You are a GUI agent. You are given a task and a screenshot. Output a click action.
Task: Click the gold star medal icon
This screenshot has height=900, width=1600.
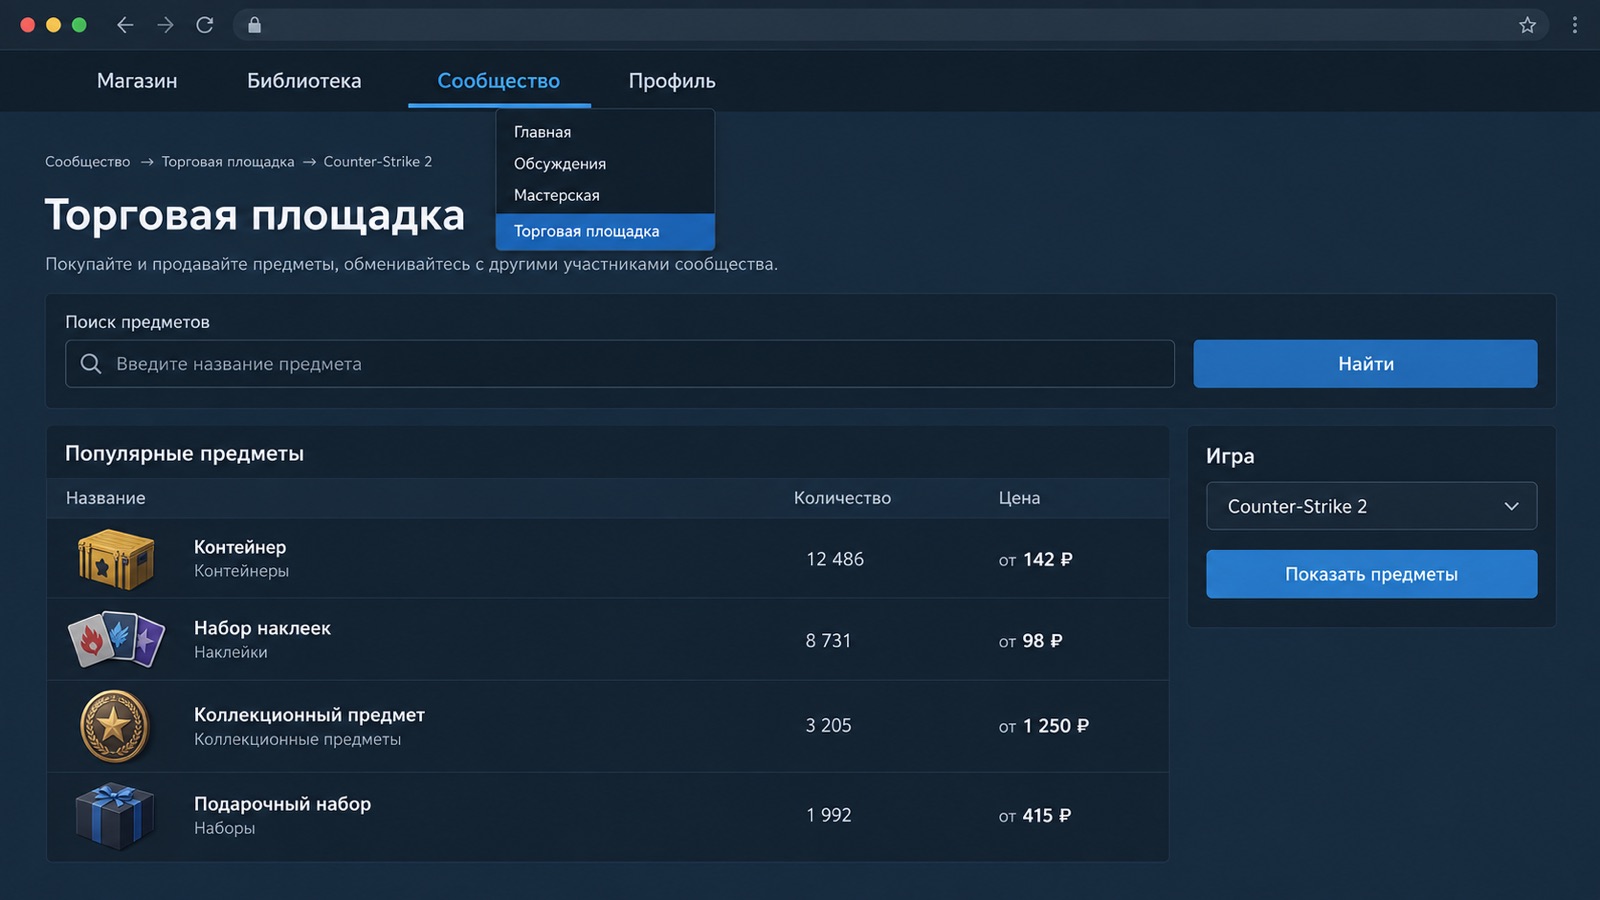tap(114, 726)
